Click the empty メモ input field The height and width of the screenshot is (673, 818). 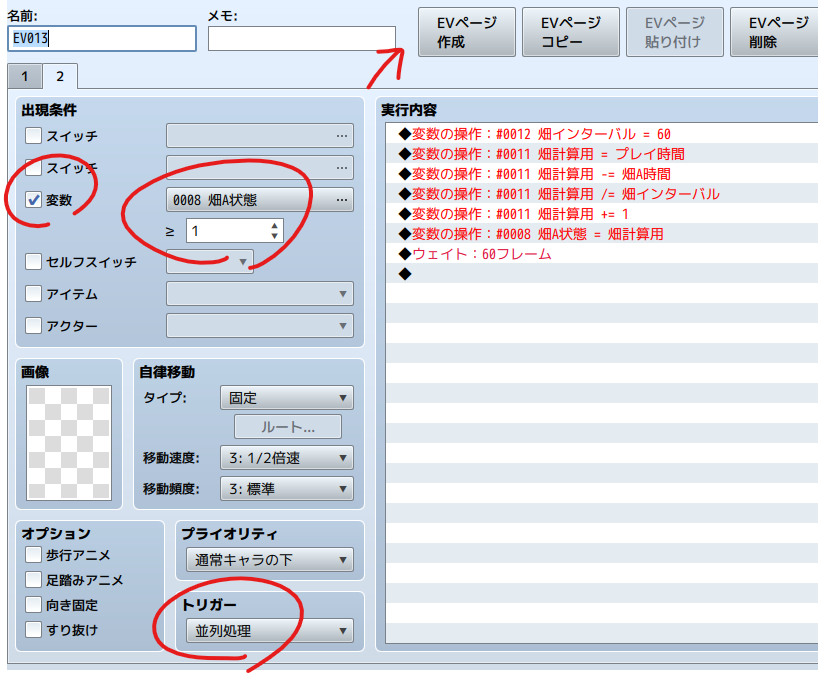tap(302, 39)
